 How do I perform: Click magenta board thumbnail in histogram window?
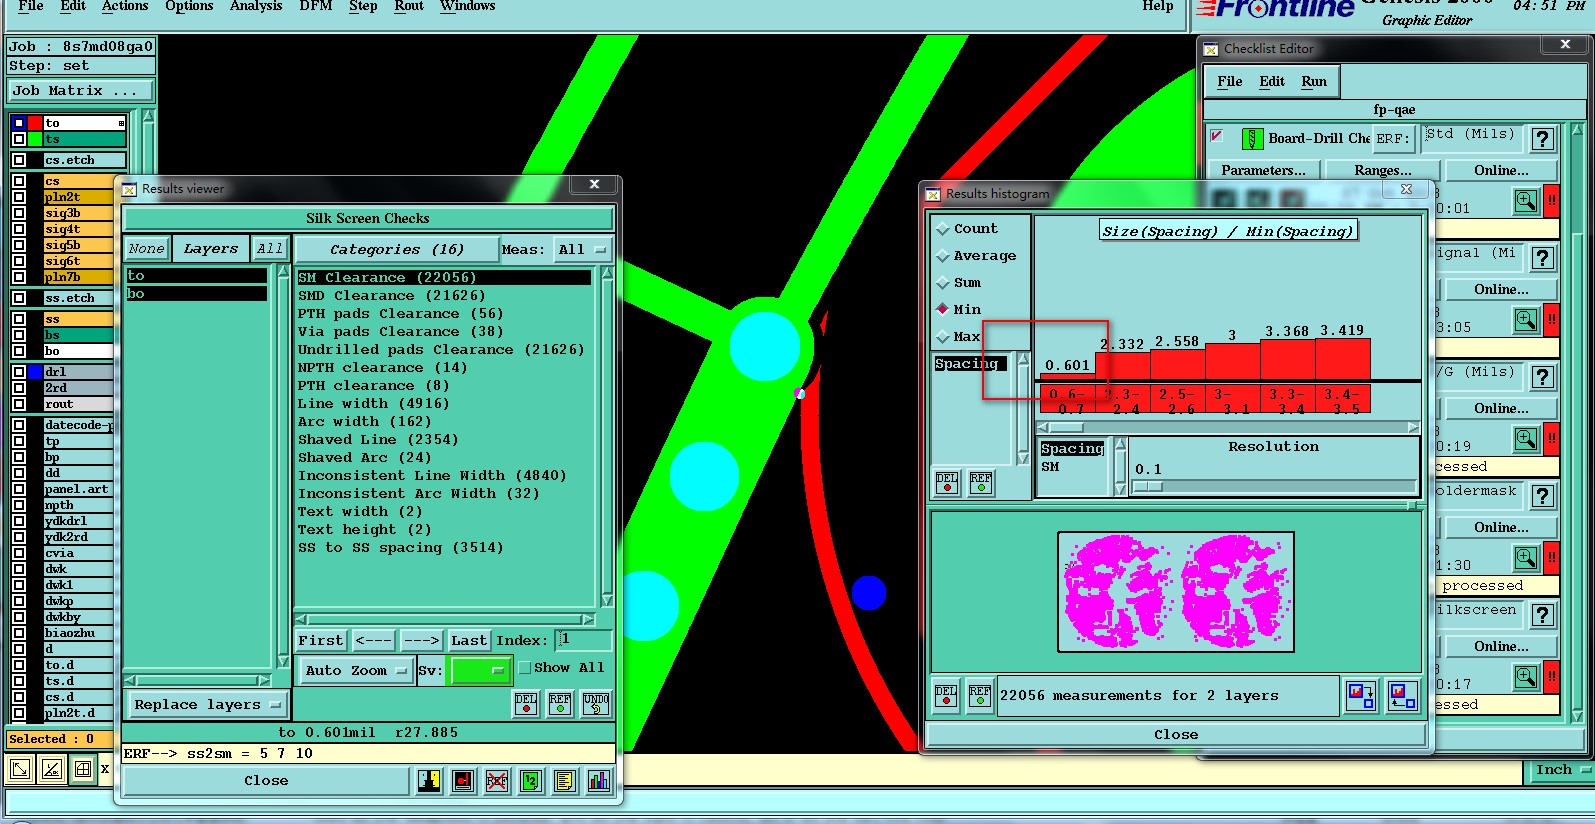click(1176, 592)
